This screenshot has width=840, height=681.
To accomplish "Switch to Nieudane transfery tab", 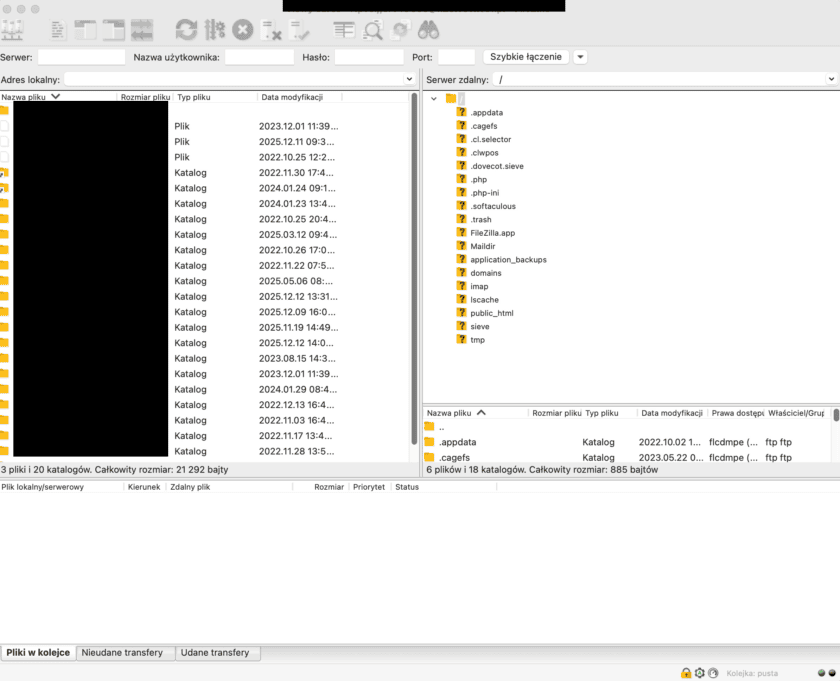I will 125,653.
